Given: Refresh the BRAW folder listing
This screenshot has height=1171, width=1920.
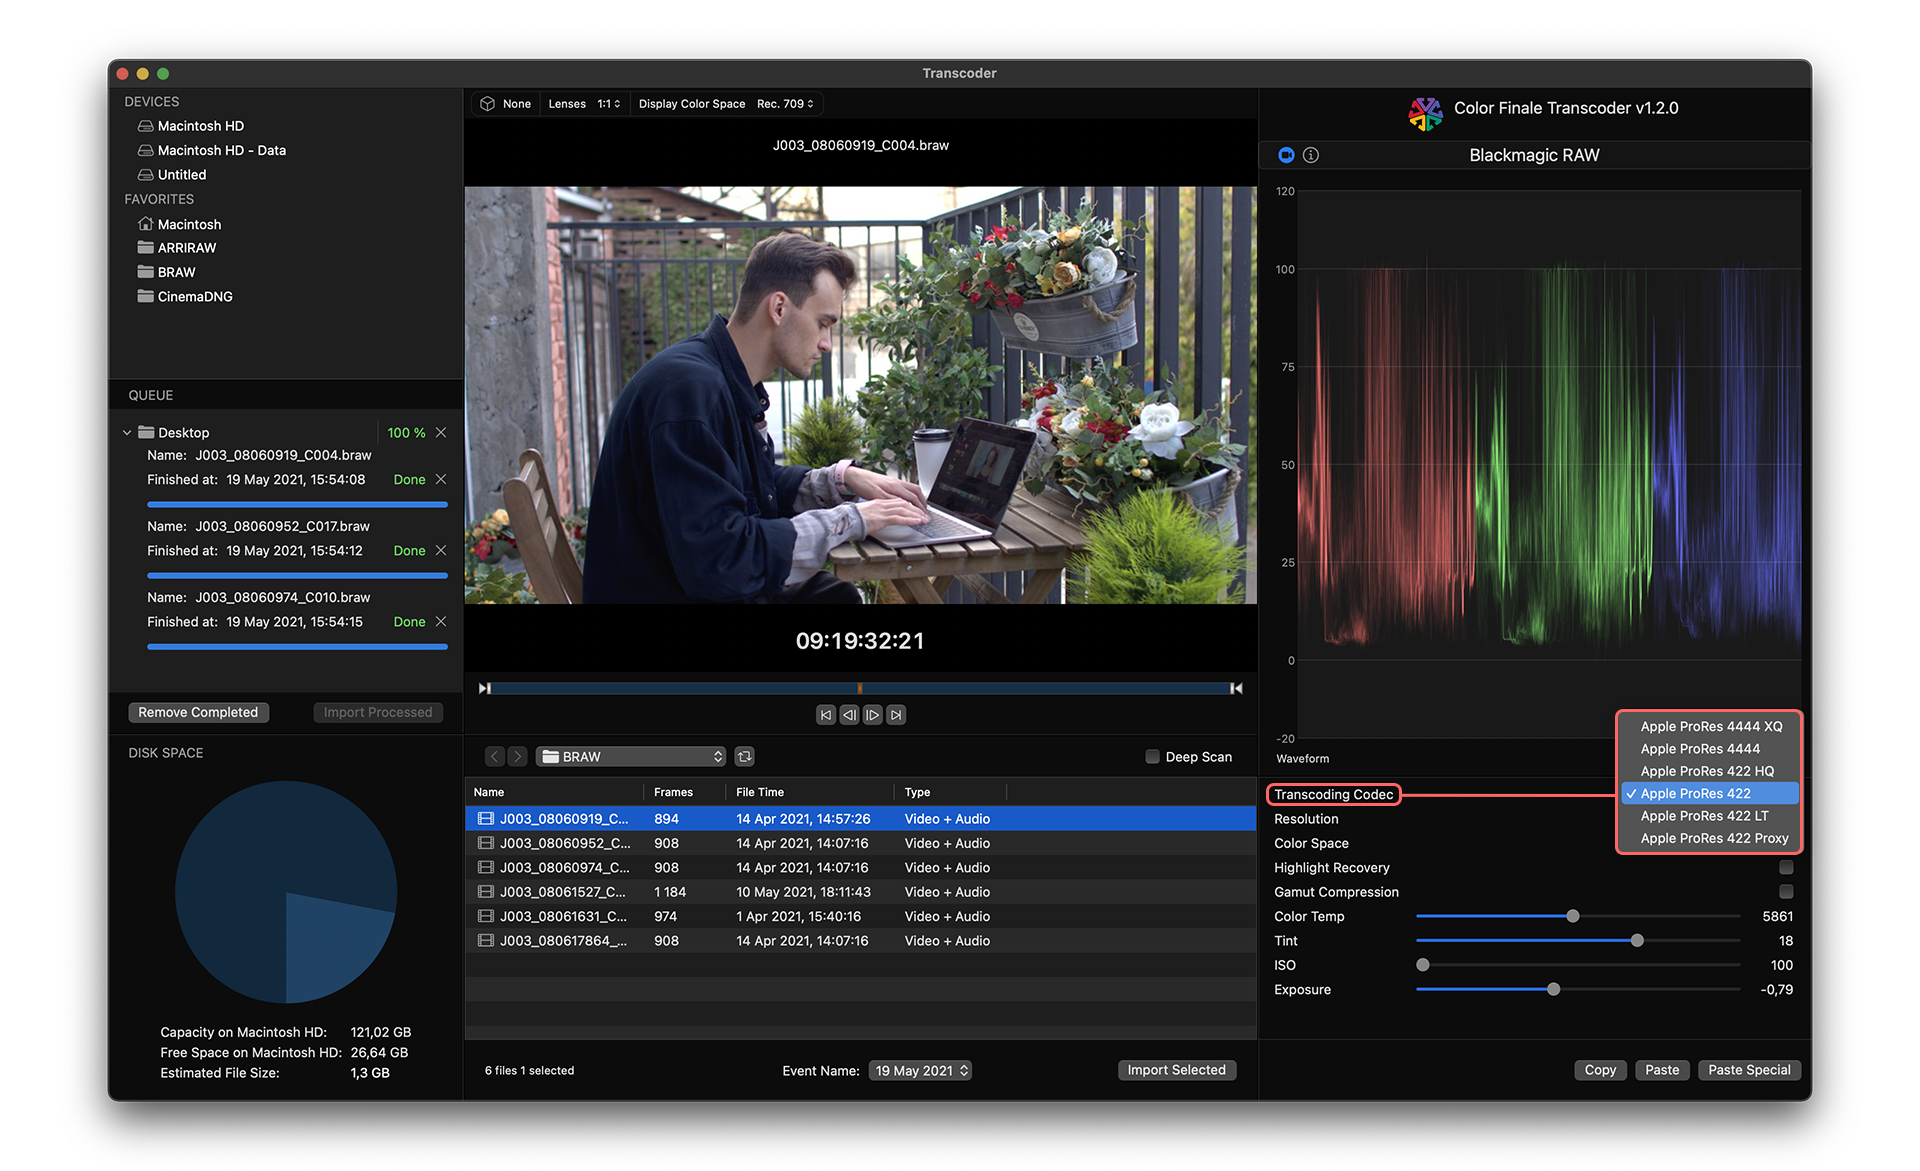Looking at the screenshot, I should [745, 757].
